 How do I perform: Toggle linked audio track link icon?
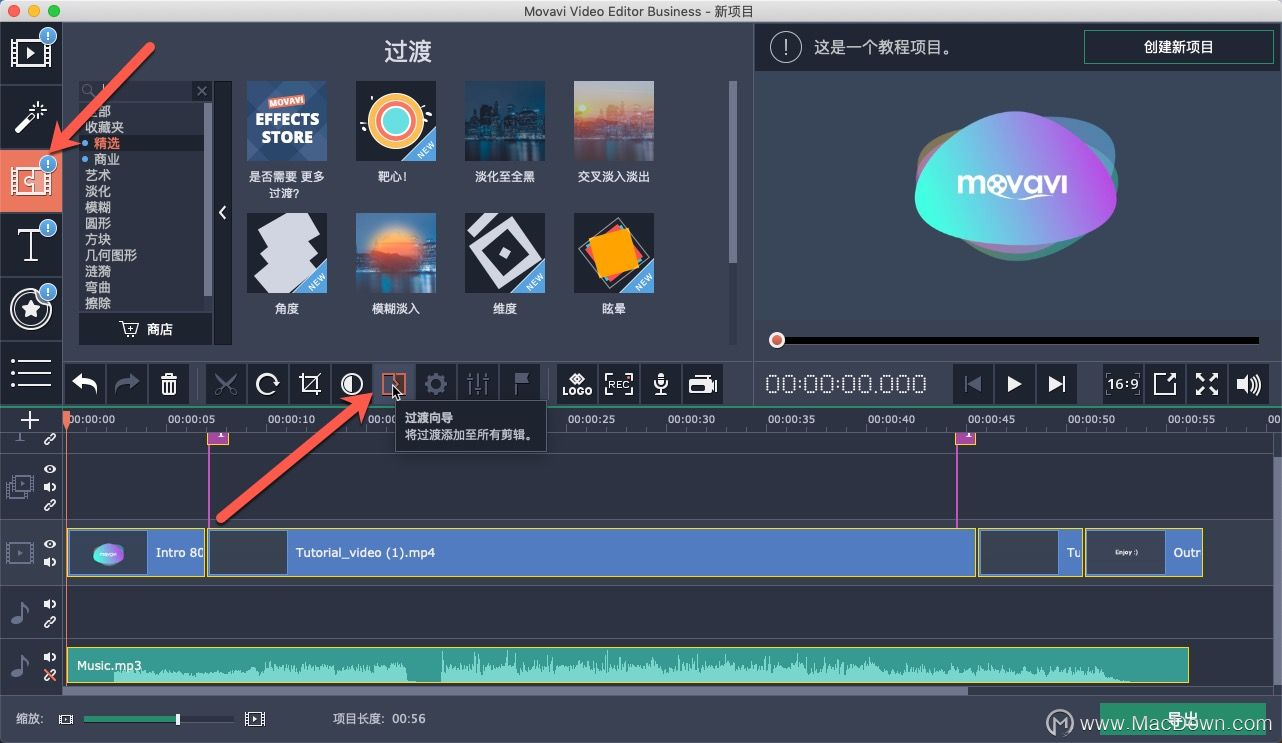point(50,622)
